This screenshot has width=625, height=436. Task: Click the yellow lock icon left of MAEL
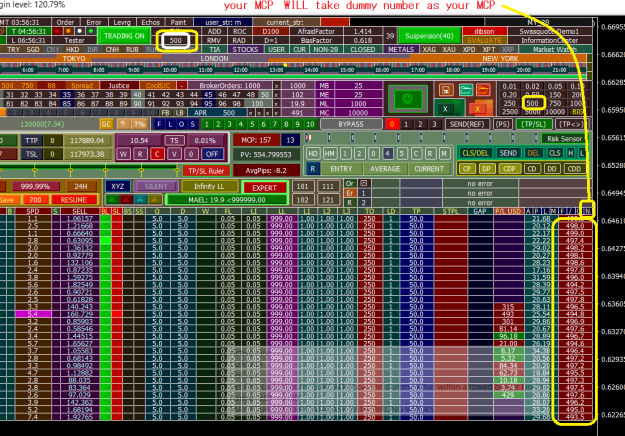click(x=155, y=199)
